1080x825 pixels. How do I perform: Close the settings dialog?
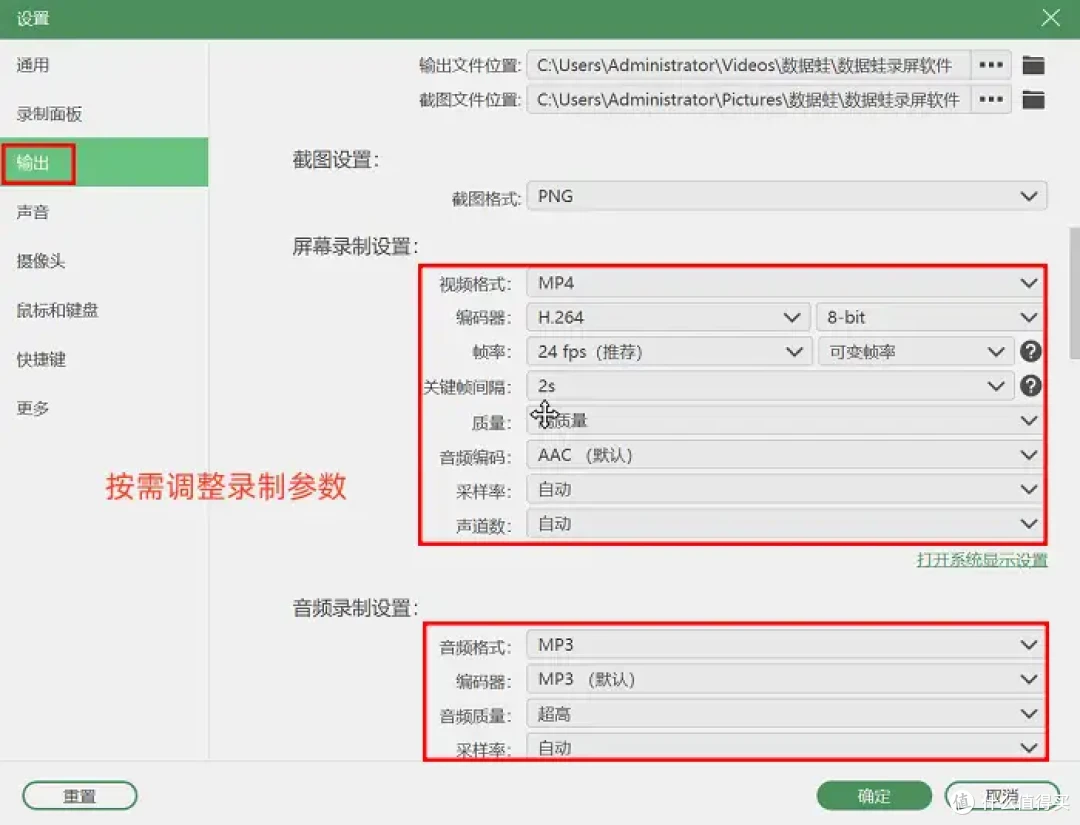[1050, 17]
